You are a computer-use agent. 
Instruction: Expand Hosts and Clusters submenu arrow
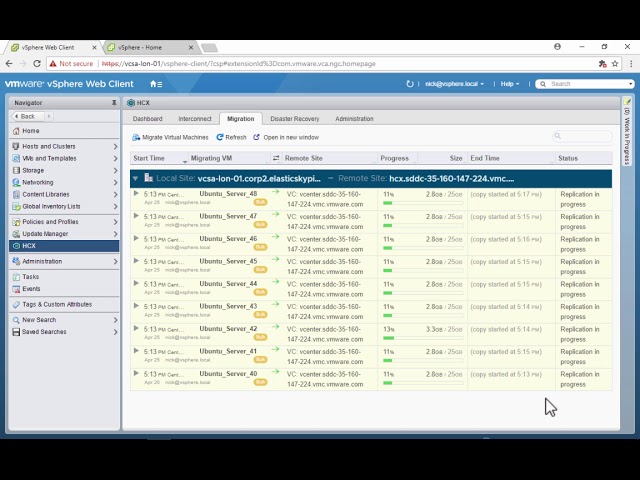point(115,147)
